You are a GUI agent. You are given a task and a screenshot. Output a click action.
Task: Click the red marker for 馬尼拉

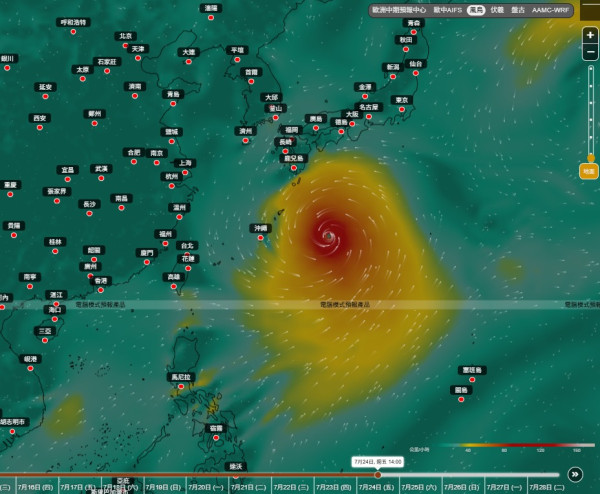point(181,386)
